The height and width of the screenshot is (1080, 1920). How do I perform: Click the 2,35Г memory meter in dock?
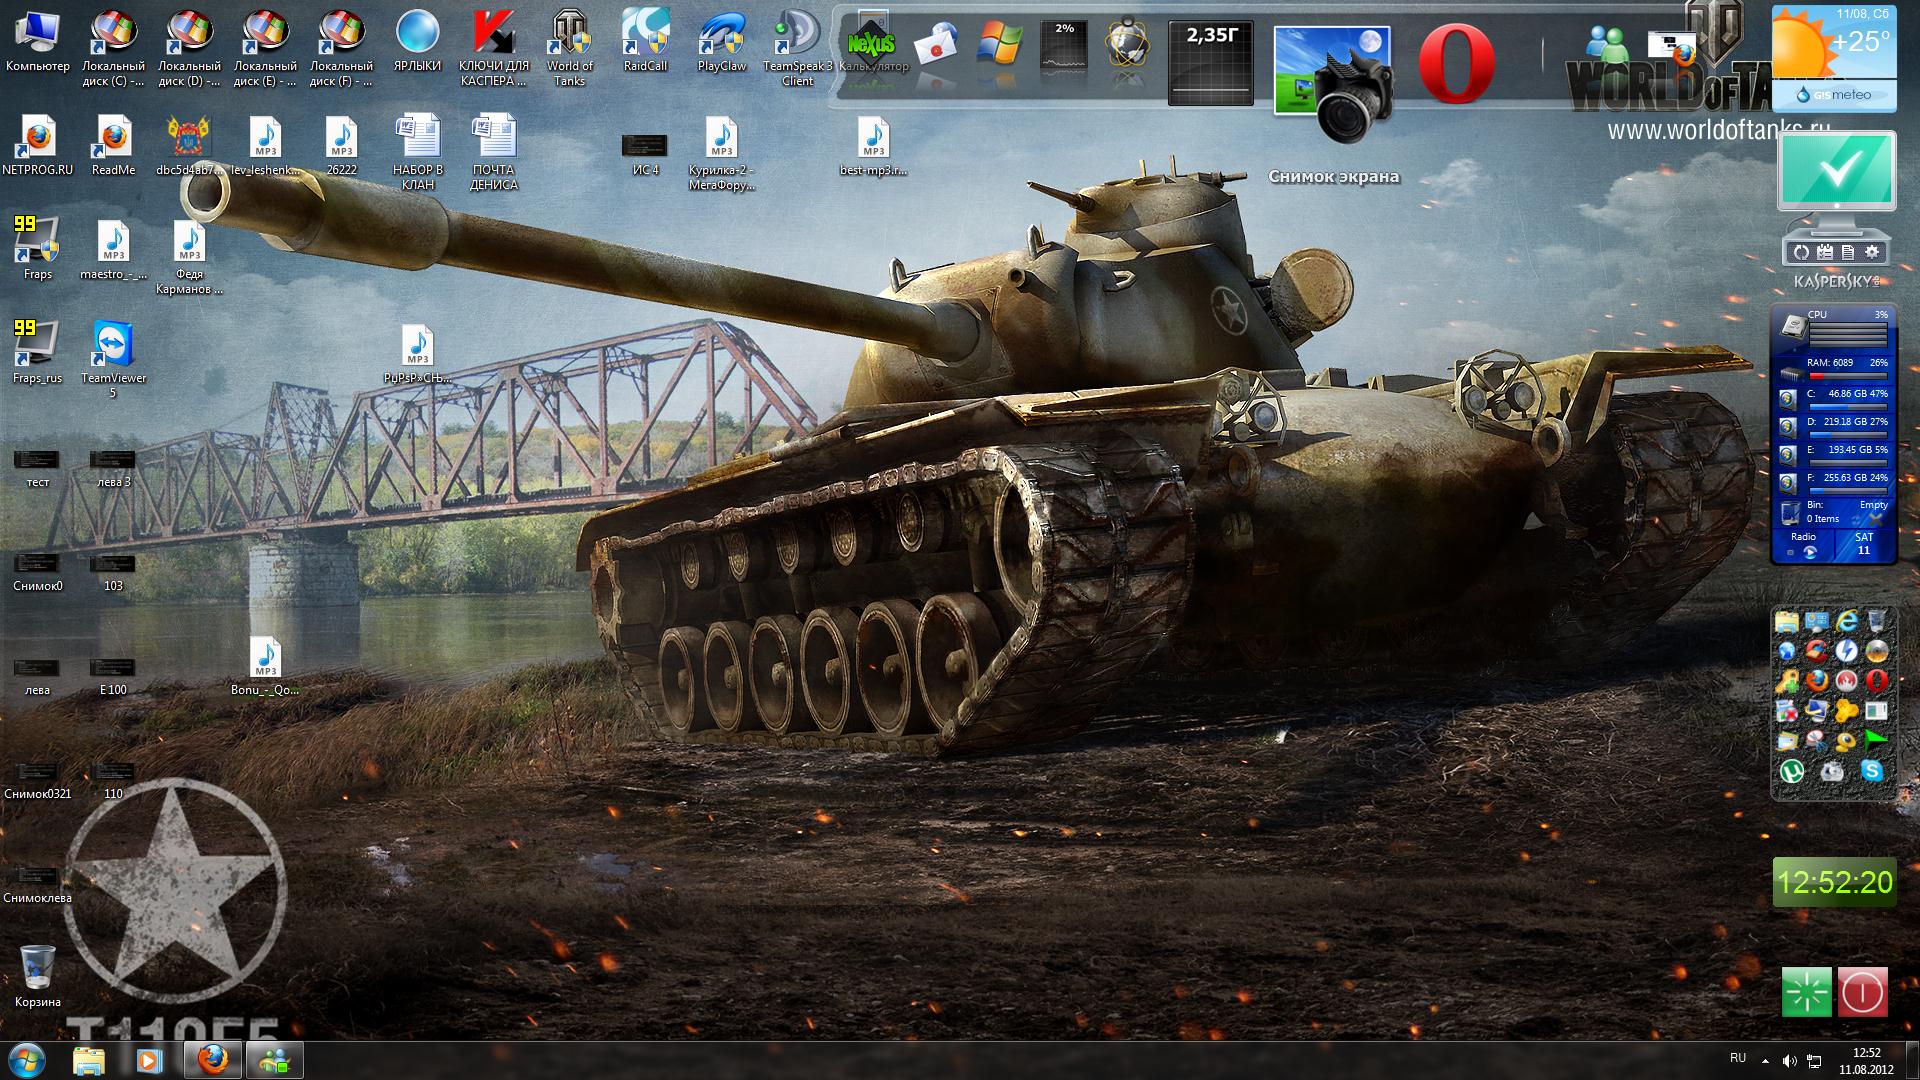(1211, 64)
